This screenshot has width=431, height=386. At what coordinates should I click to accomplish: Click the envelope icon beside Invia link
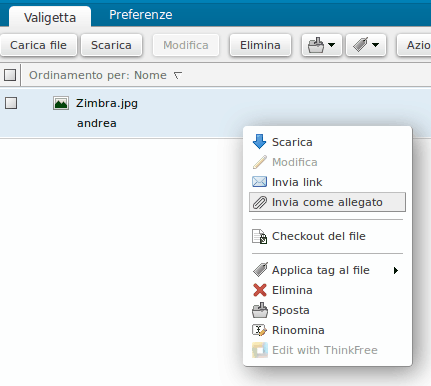[x=259, y=182]
